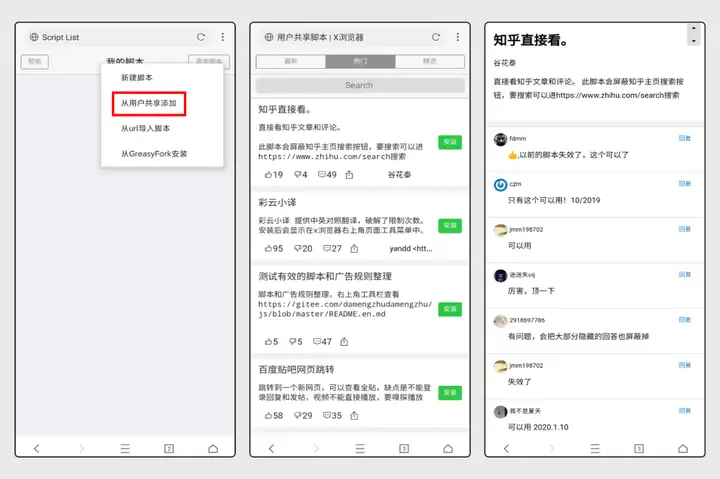
Task: Open the 彩云小译 script title
Action: [277, 203]
